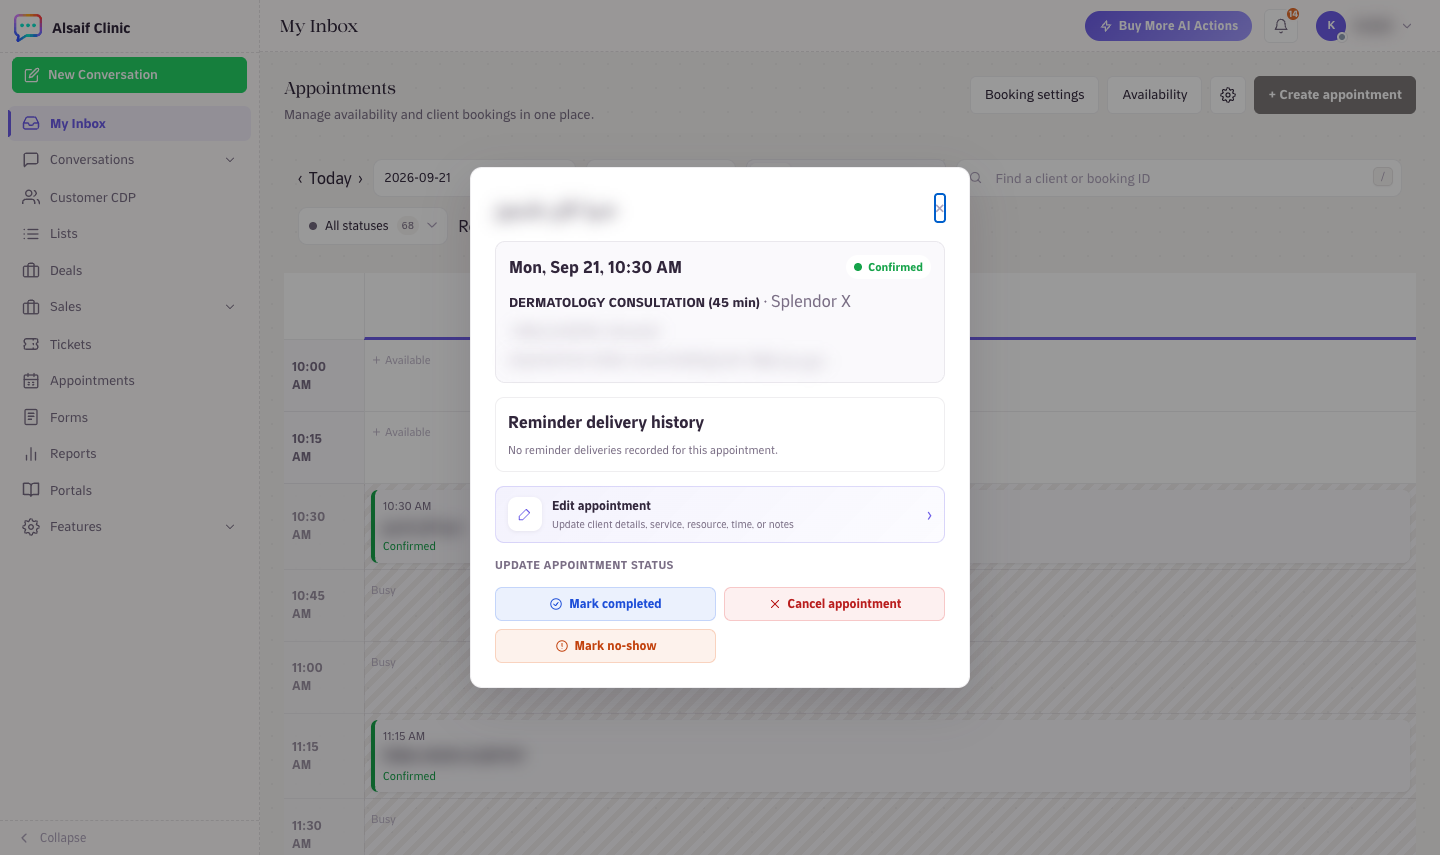
Task: Click Mark no-show button
Action: coord(605,646)
